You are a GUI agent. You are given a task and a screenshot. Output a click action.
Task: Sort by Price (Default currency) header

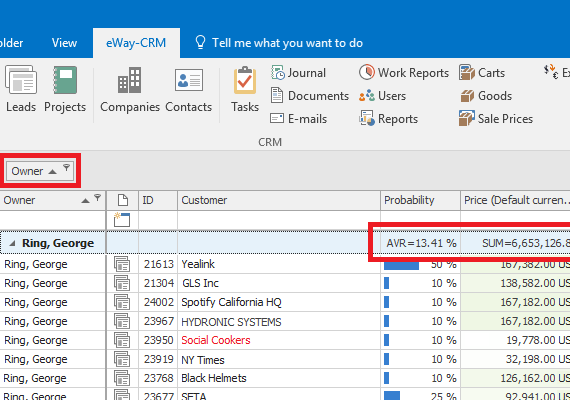pyautogui.click(x=515, y=200)
